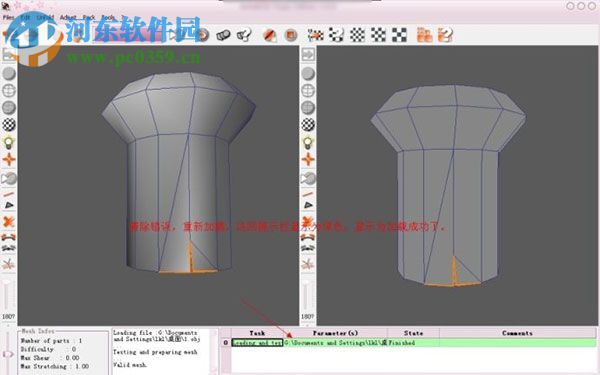600x375 pixels.
Task: Click the Task column header
Action: click(x=257, y=333)
